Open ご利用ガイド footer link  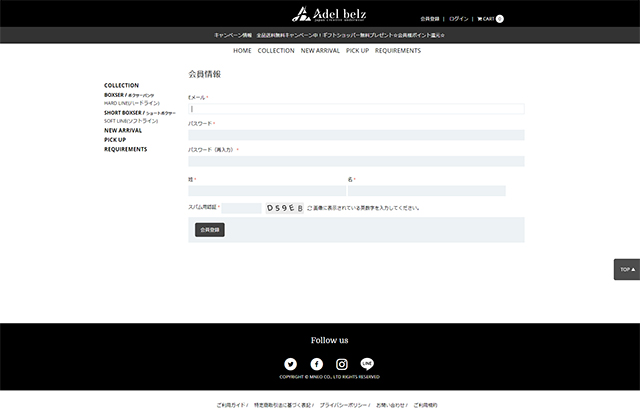coord(231,405)
